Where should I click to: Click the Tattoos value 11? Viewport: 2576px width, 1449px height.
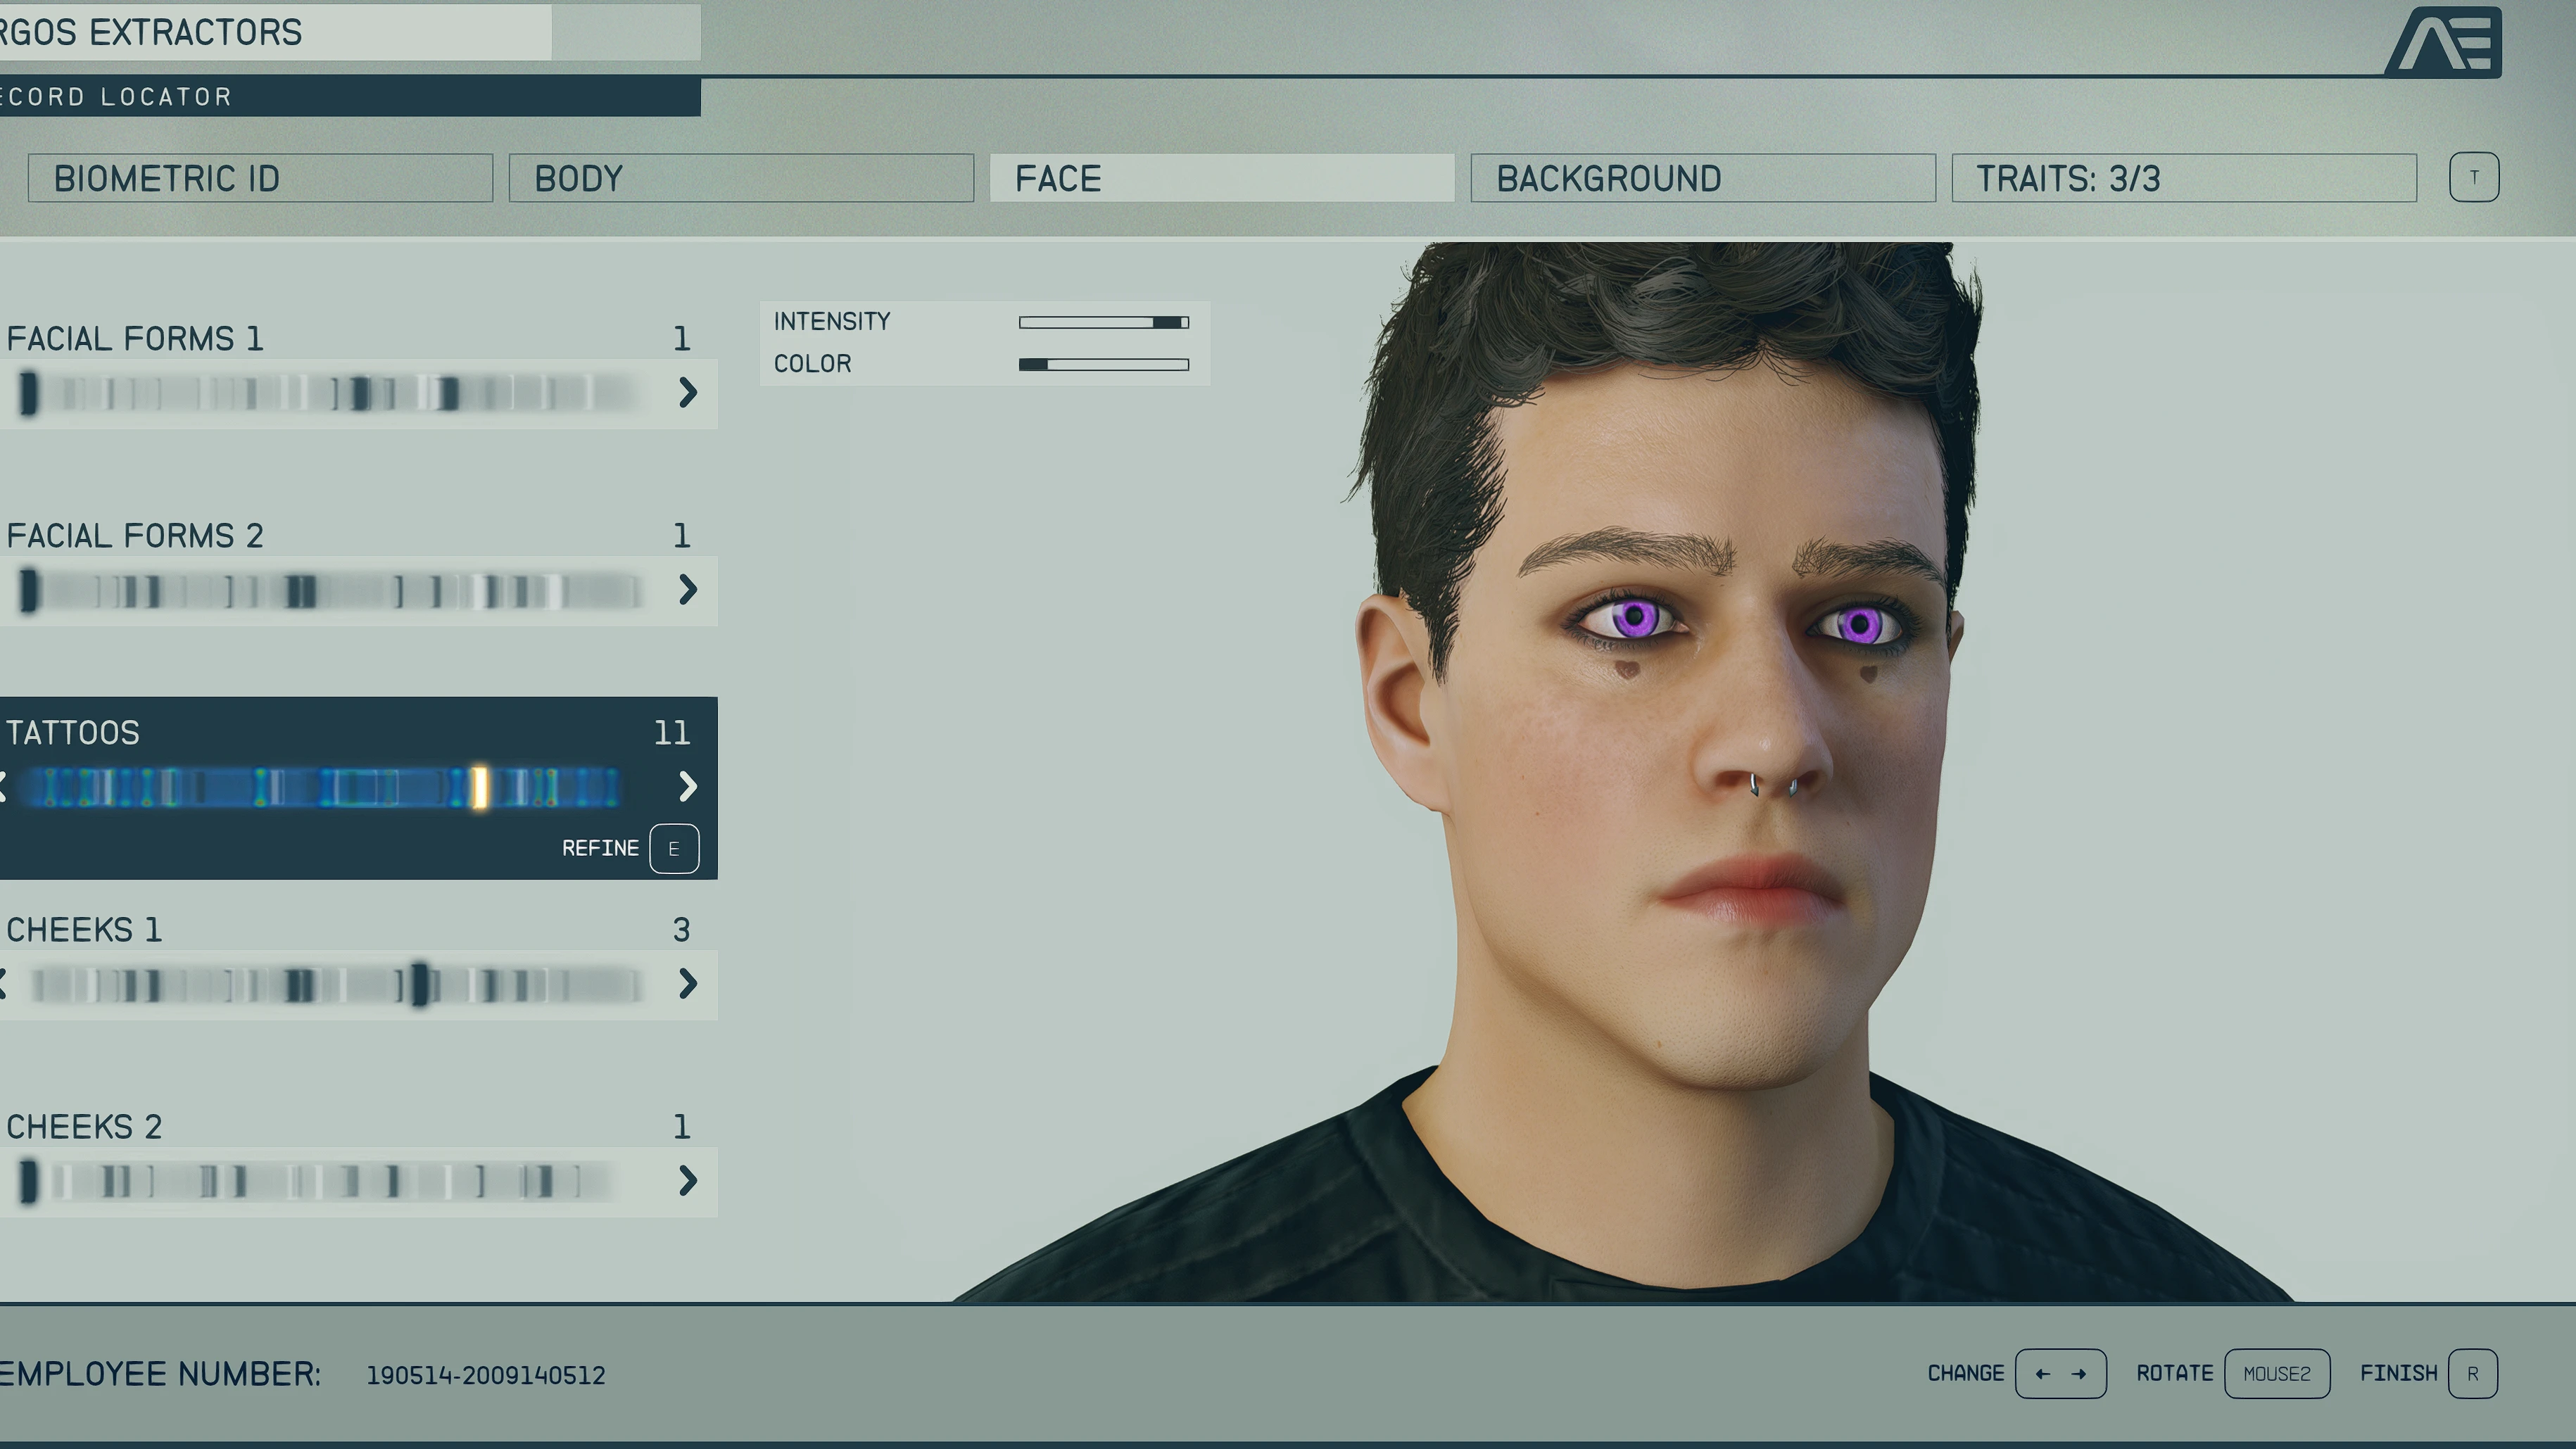coord(672,733)
